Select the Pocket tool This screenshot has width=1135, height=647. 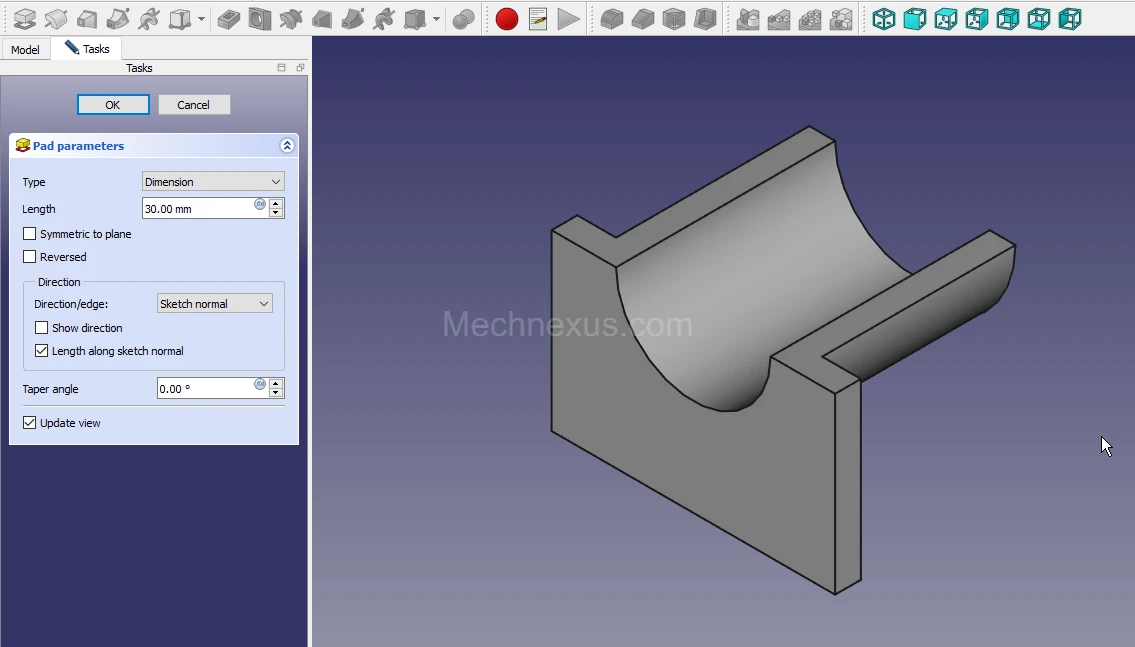(229, 18)
